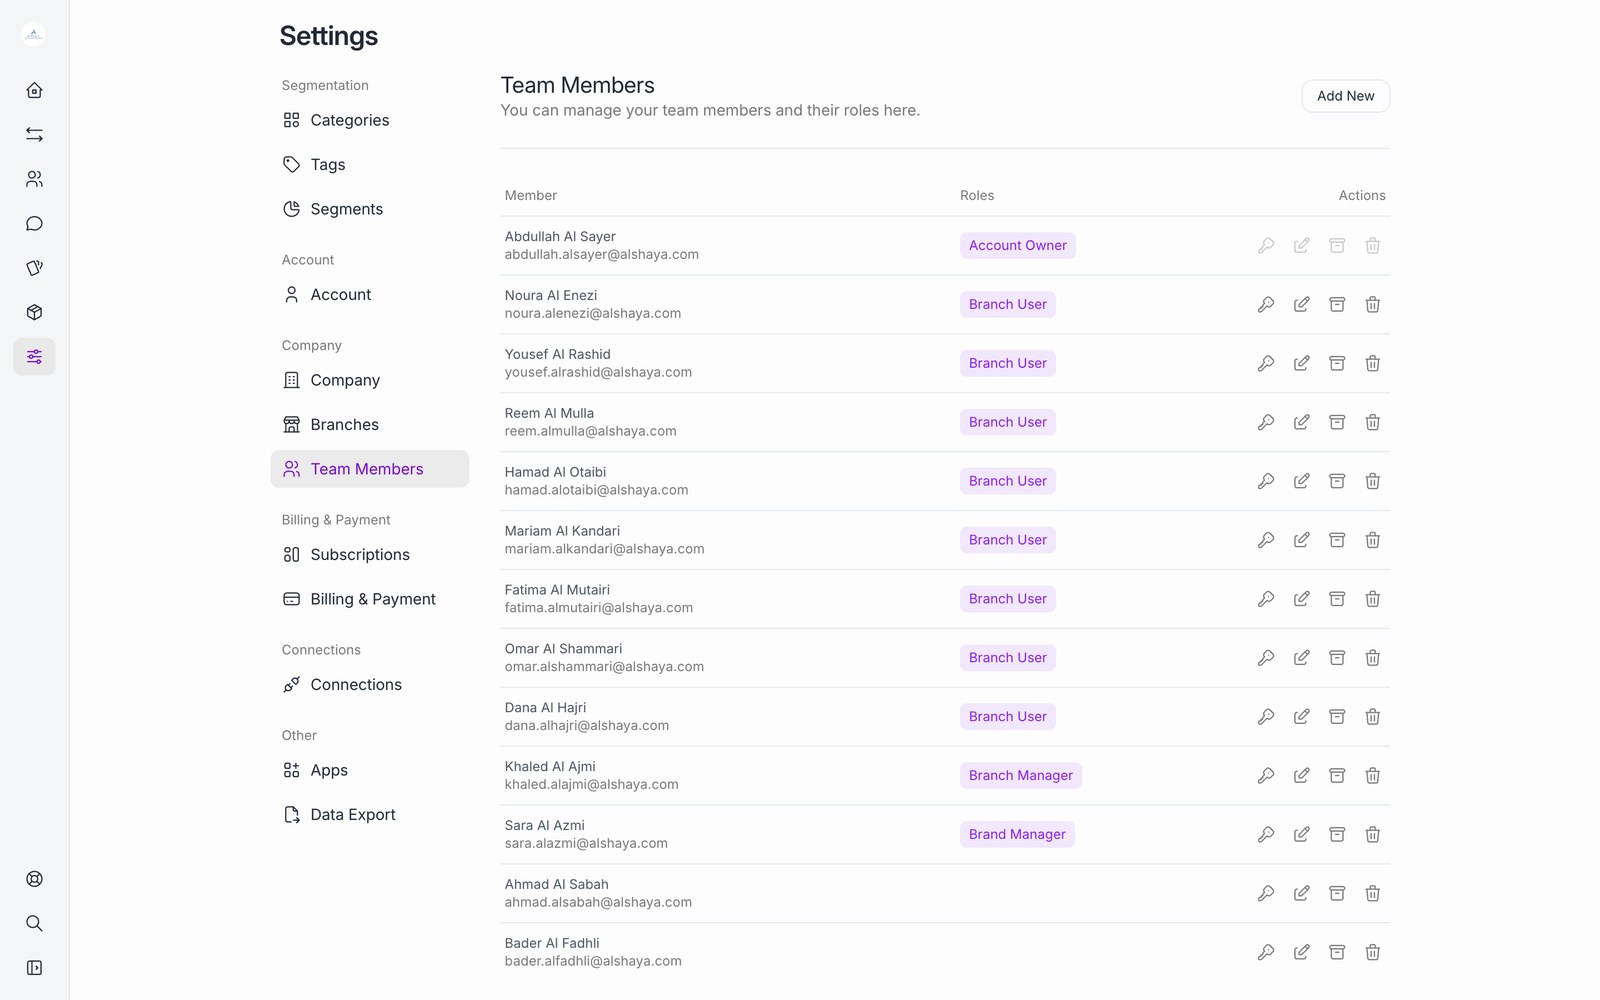The width and height of the screenshot is (1600, 1000).
Task: Edit Yousef Al Rashid with pencil icon
Action: [1301, 363]
